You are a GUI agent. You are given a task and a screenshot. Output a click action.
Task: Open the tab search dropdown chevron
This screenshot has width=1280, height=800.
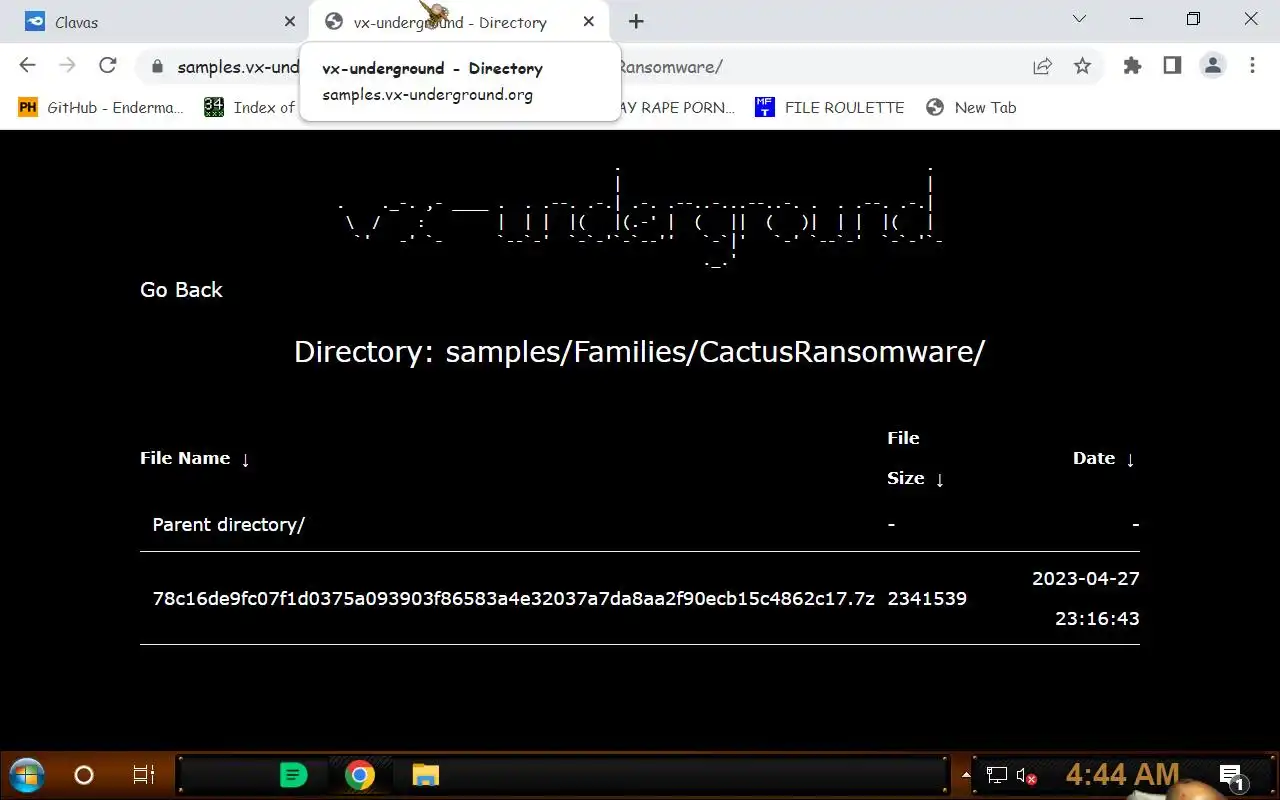coord(1079,19)
